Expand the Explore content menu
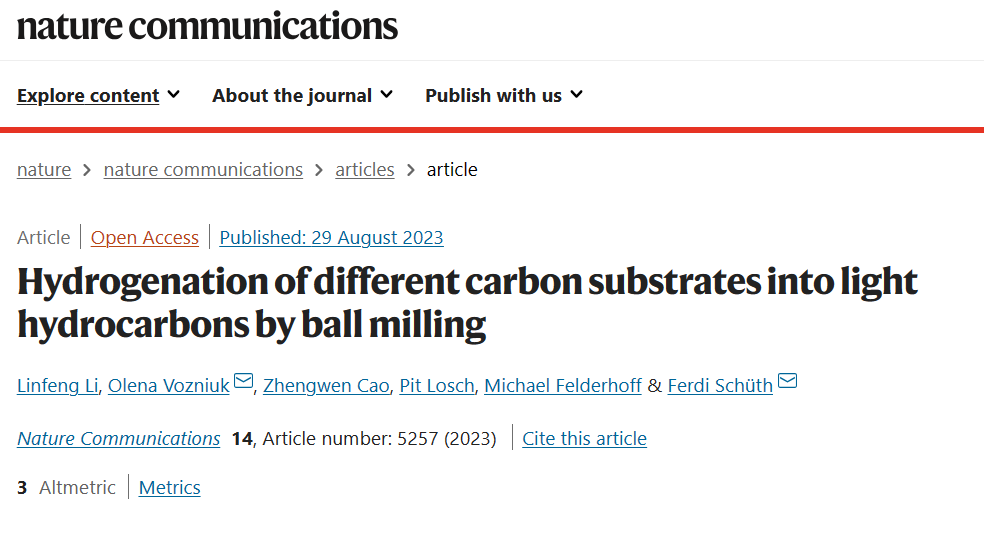984x548 pixels. click(99, 95)
